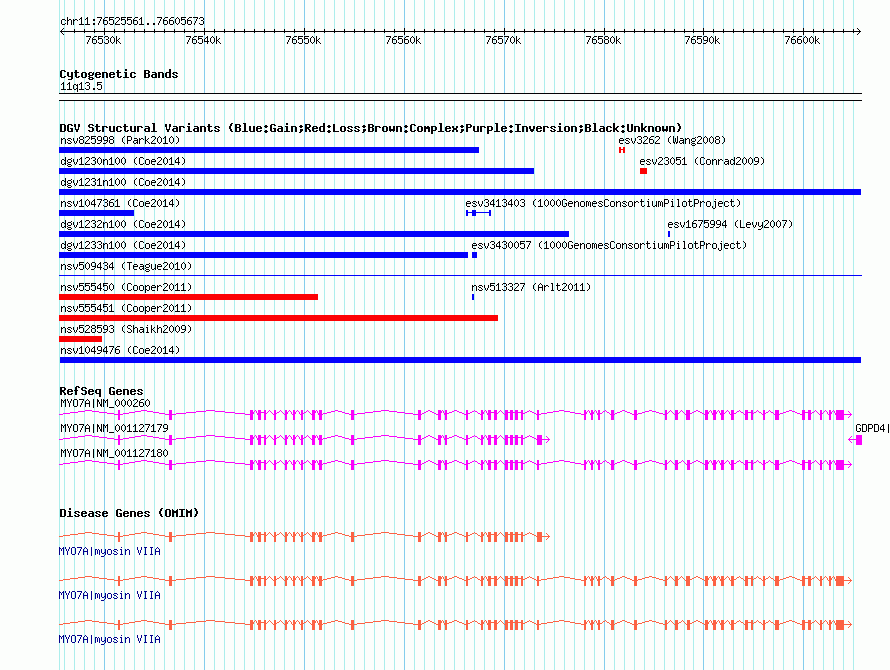Select the short nsv1047361 blue bar

pyautogui.click(x=96, y=213)
